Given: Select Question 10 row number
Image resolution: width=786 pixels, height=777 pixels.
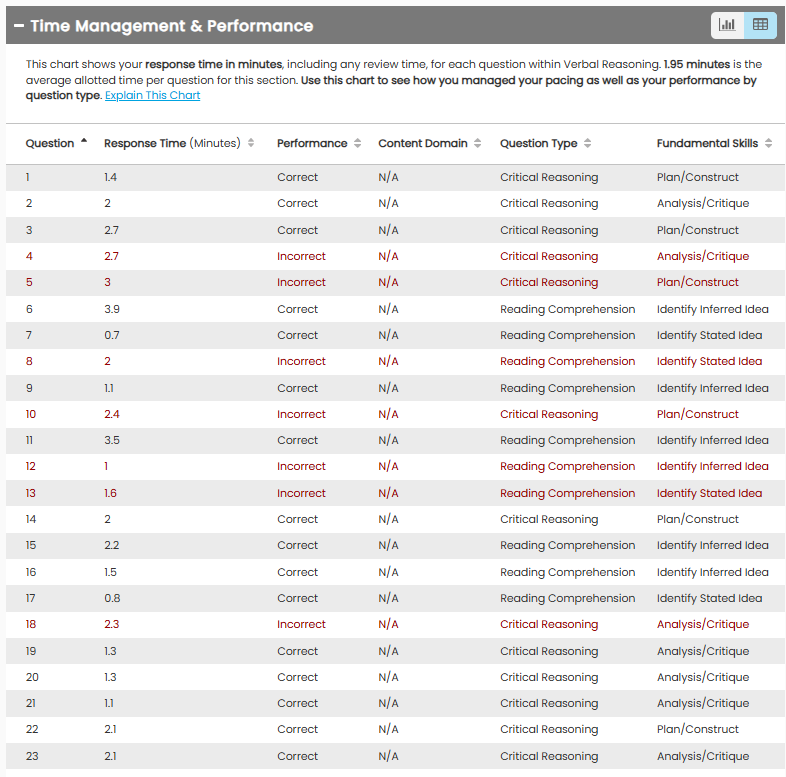Looking at the screenshot, I should [x=31, y=414].
